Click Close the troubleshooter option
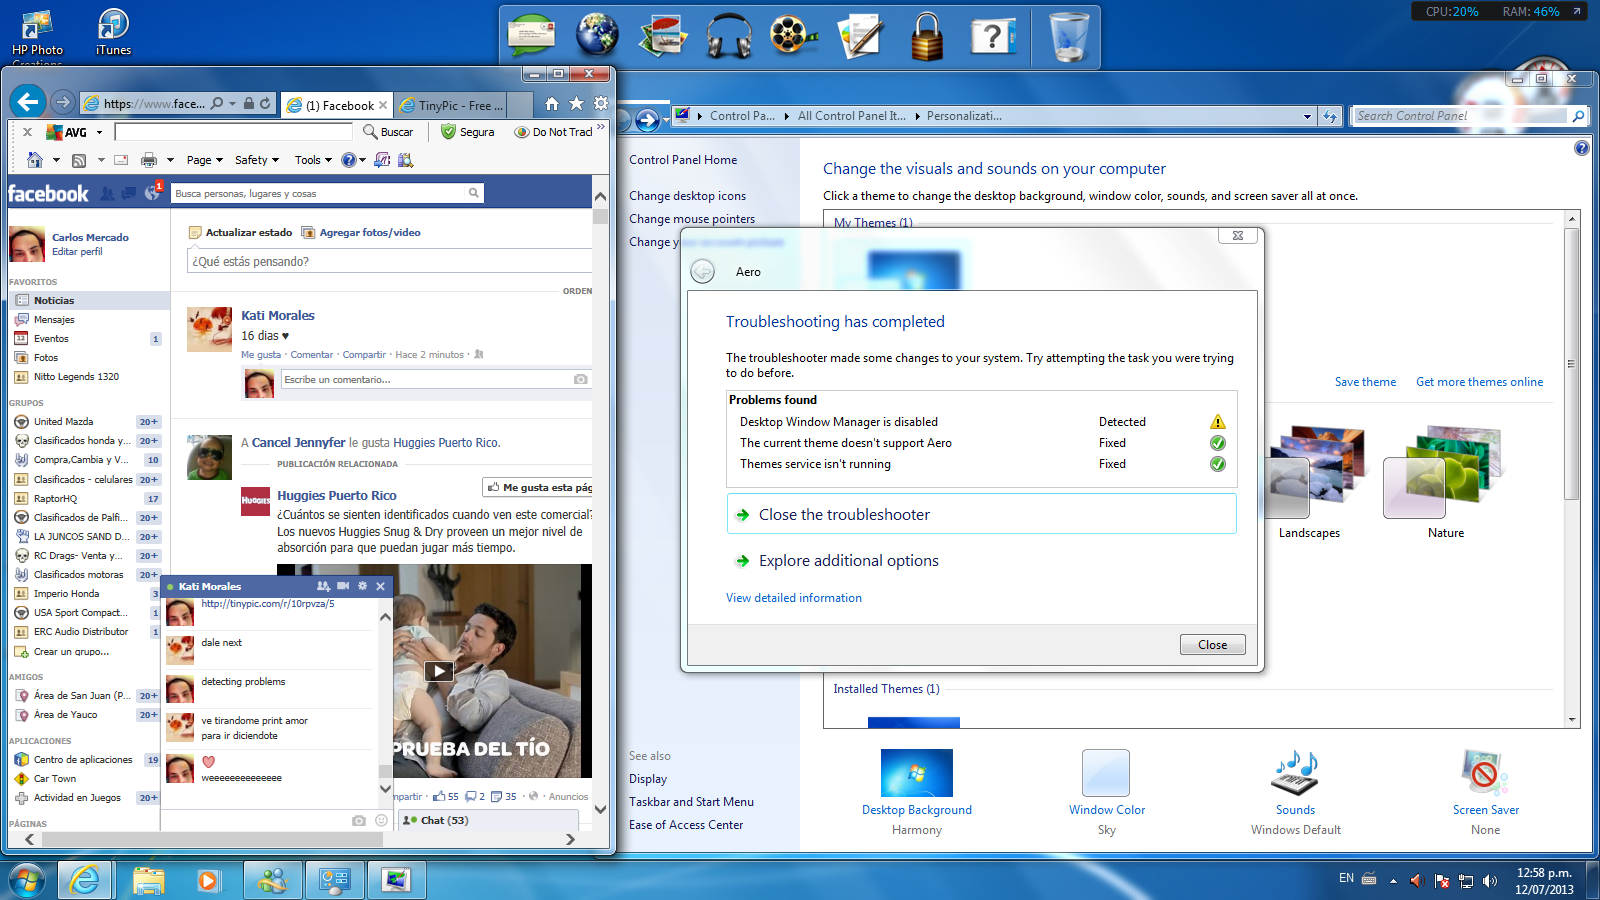The image size is (1600, 900). click(981, 514)
